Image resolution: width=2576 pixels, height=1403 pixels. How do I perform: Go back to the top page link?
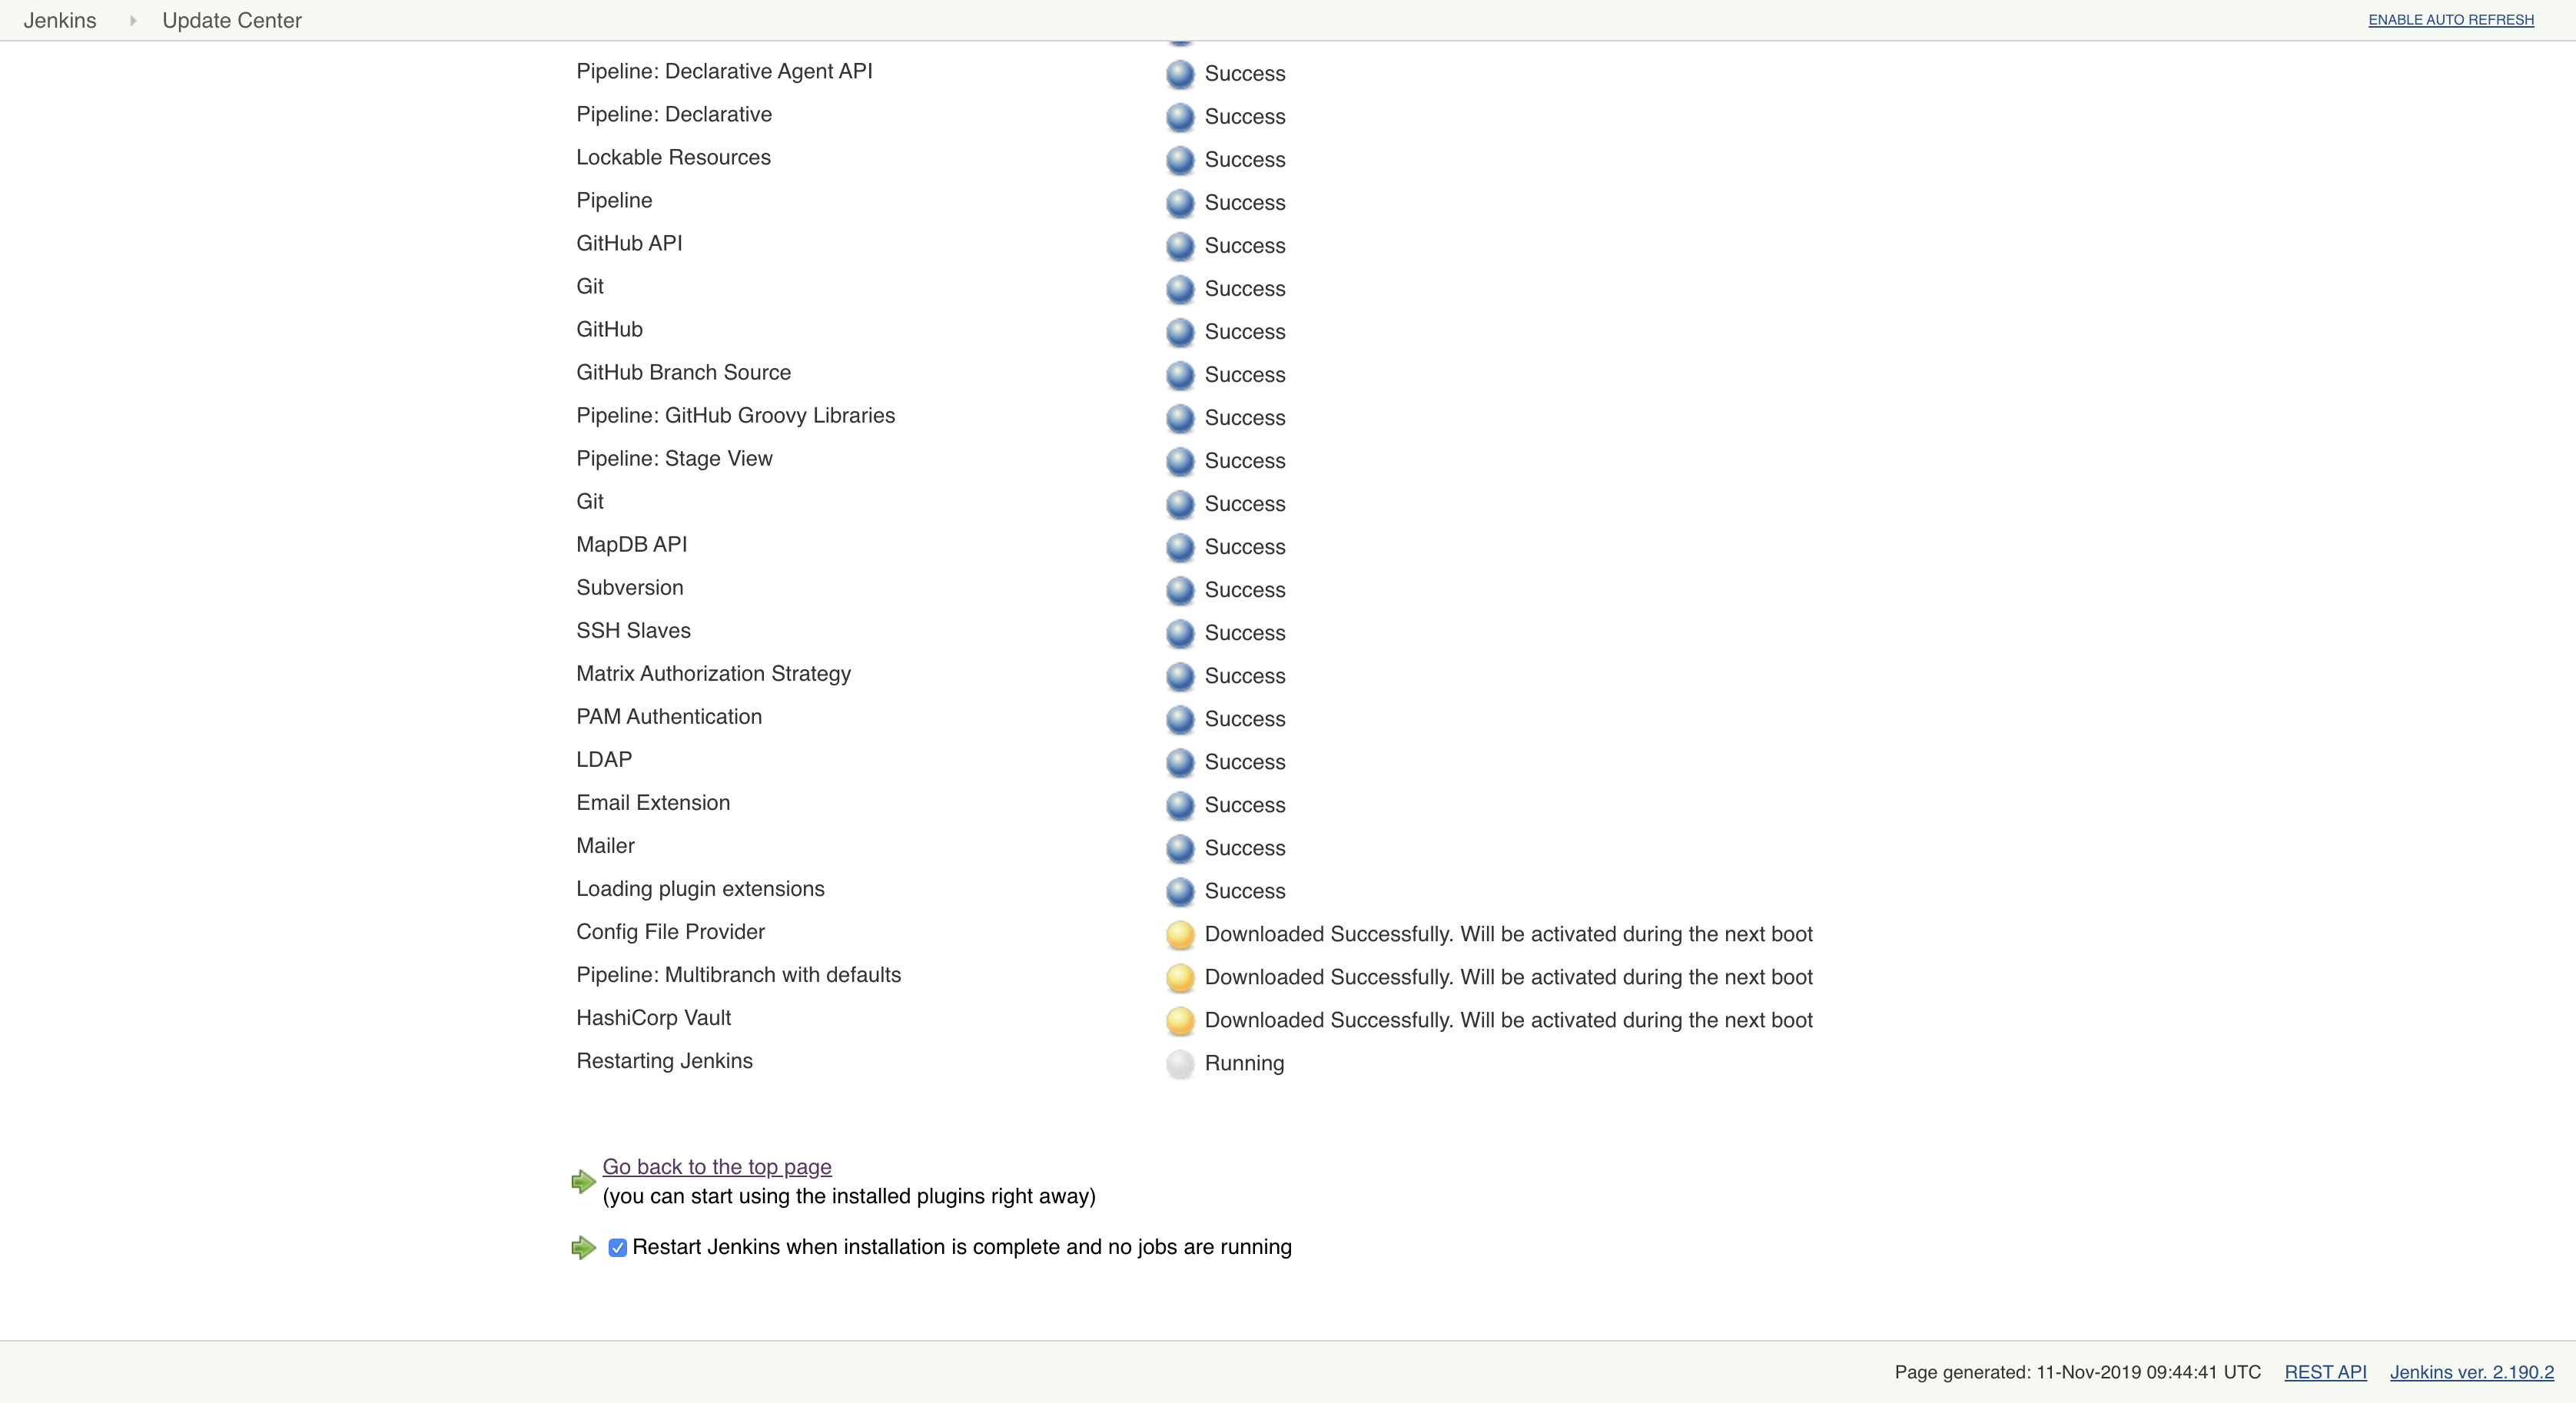pyautogui.click(x=717, y=1167)
